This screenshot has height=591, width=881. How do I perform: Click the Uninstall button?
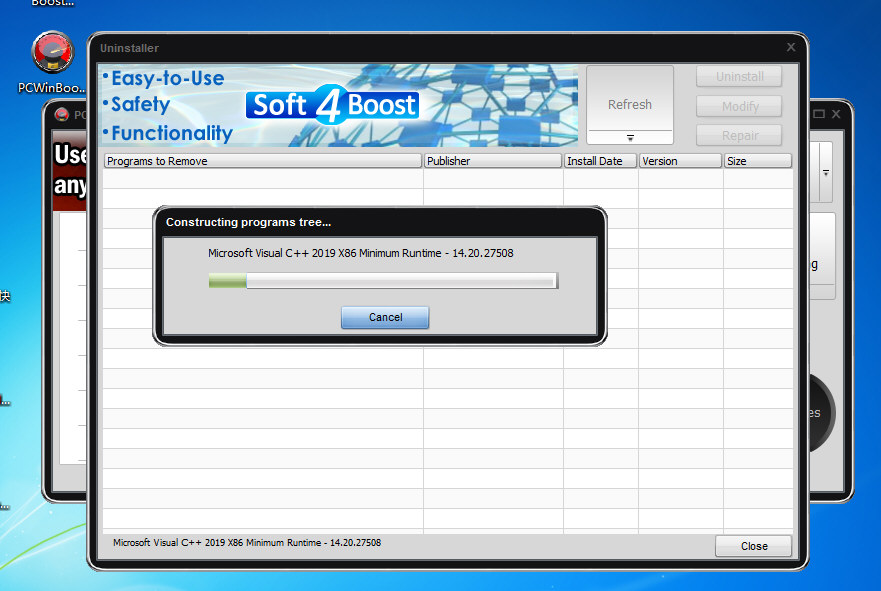coord(739,76)
